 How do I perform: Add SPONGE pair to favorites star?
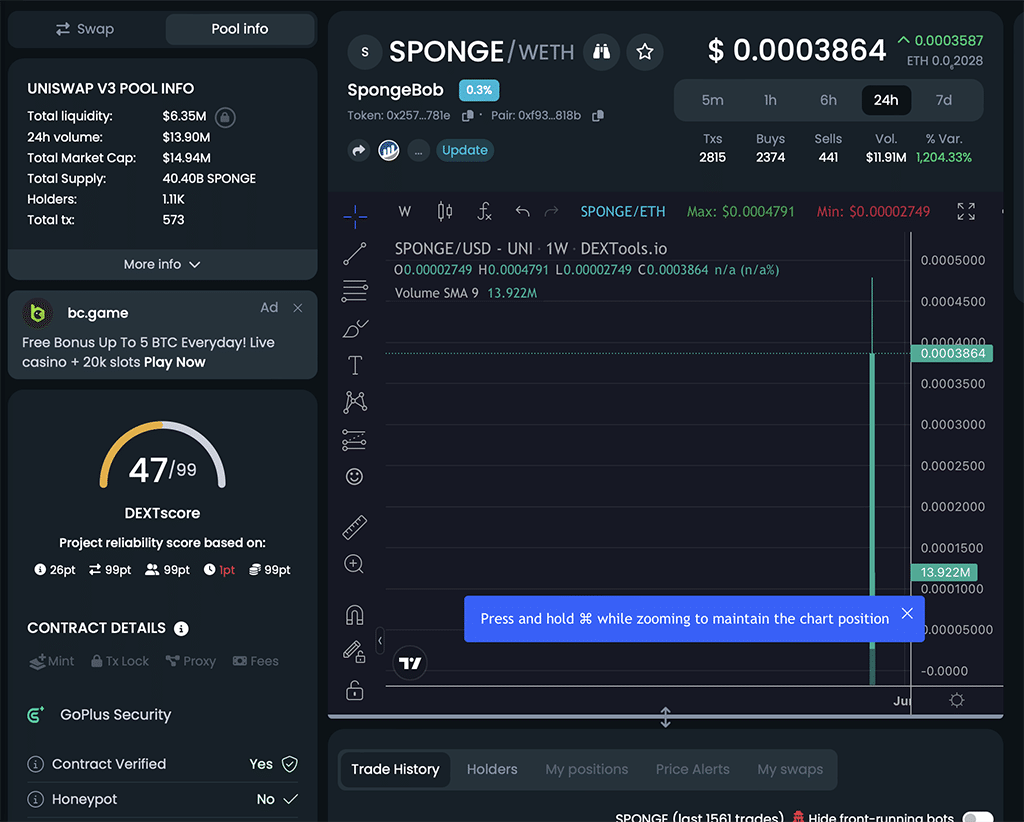[645, 52]
